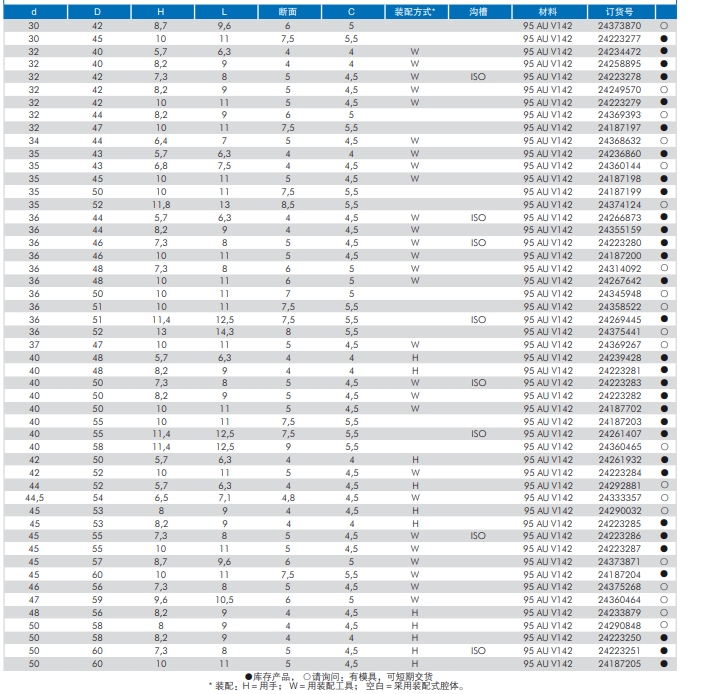Click the 断面 column header
Viewport: 704px width, 694px height.
tap(286, 10)
